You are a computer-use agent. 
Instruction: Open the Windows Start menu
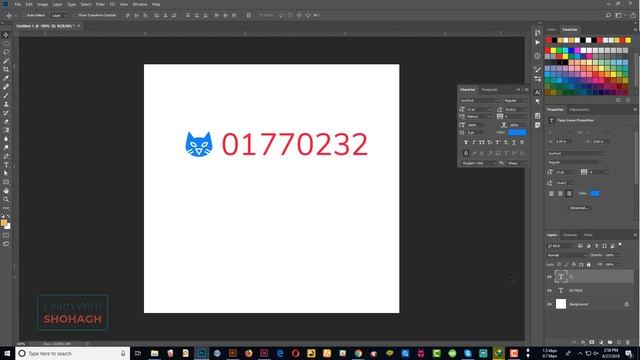pos(7,353)
